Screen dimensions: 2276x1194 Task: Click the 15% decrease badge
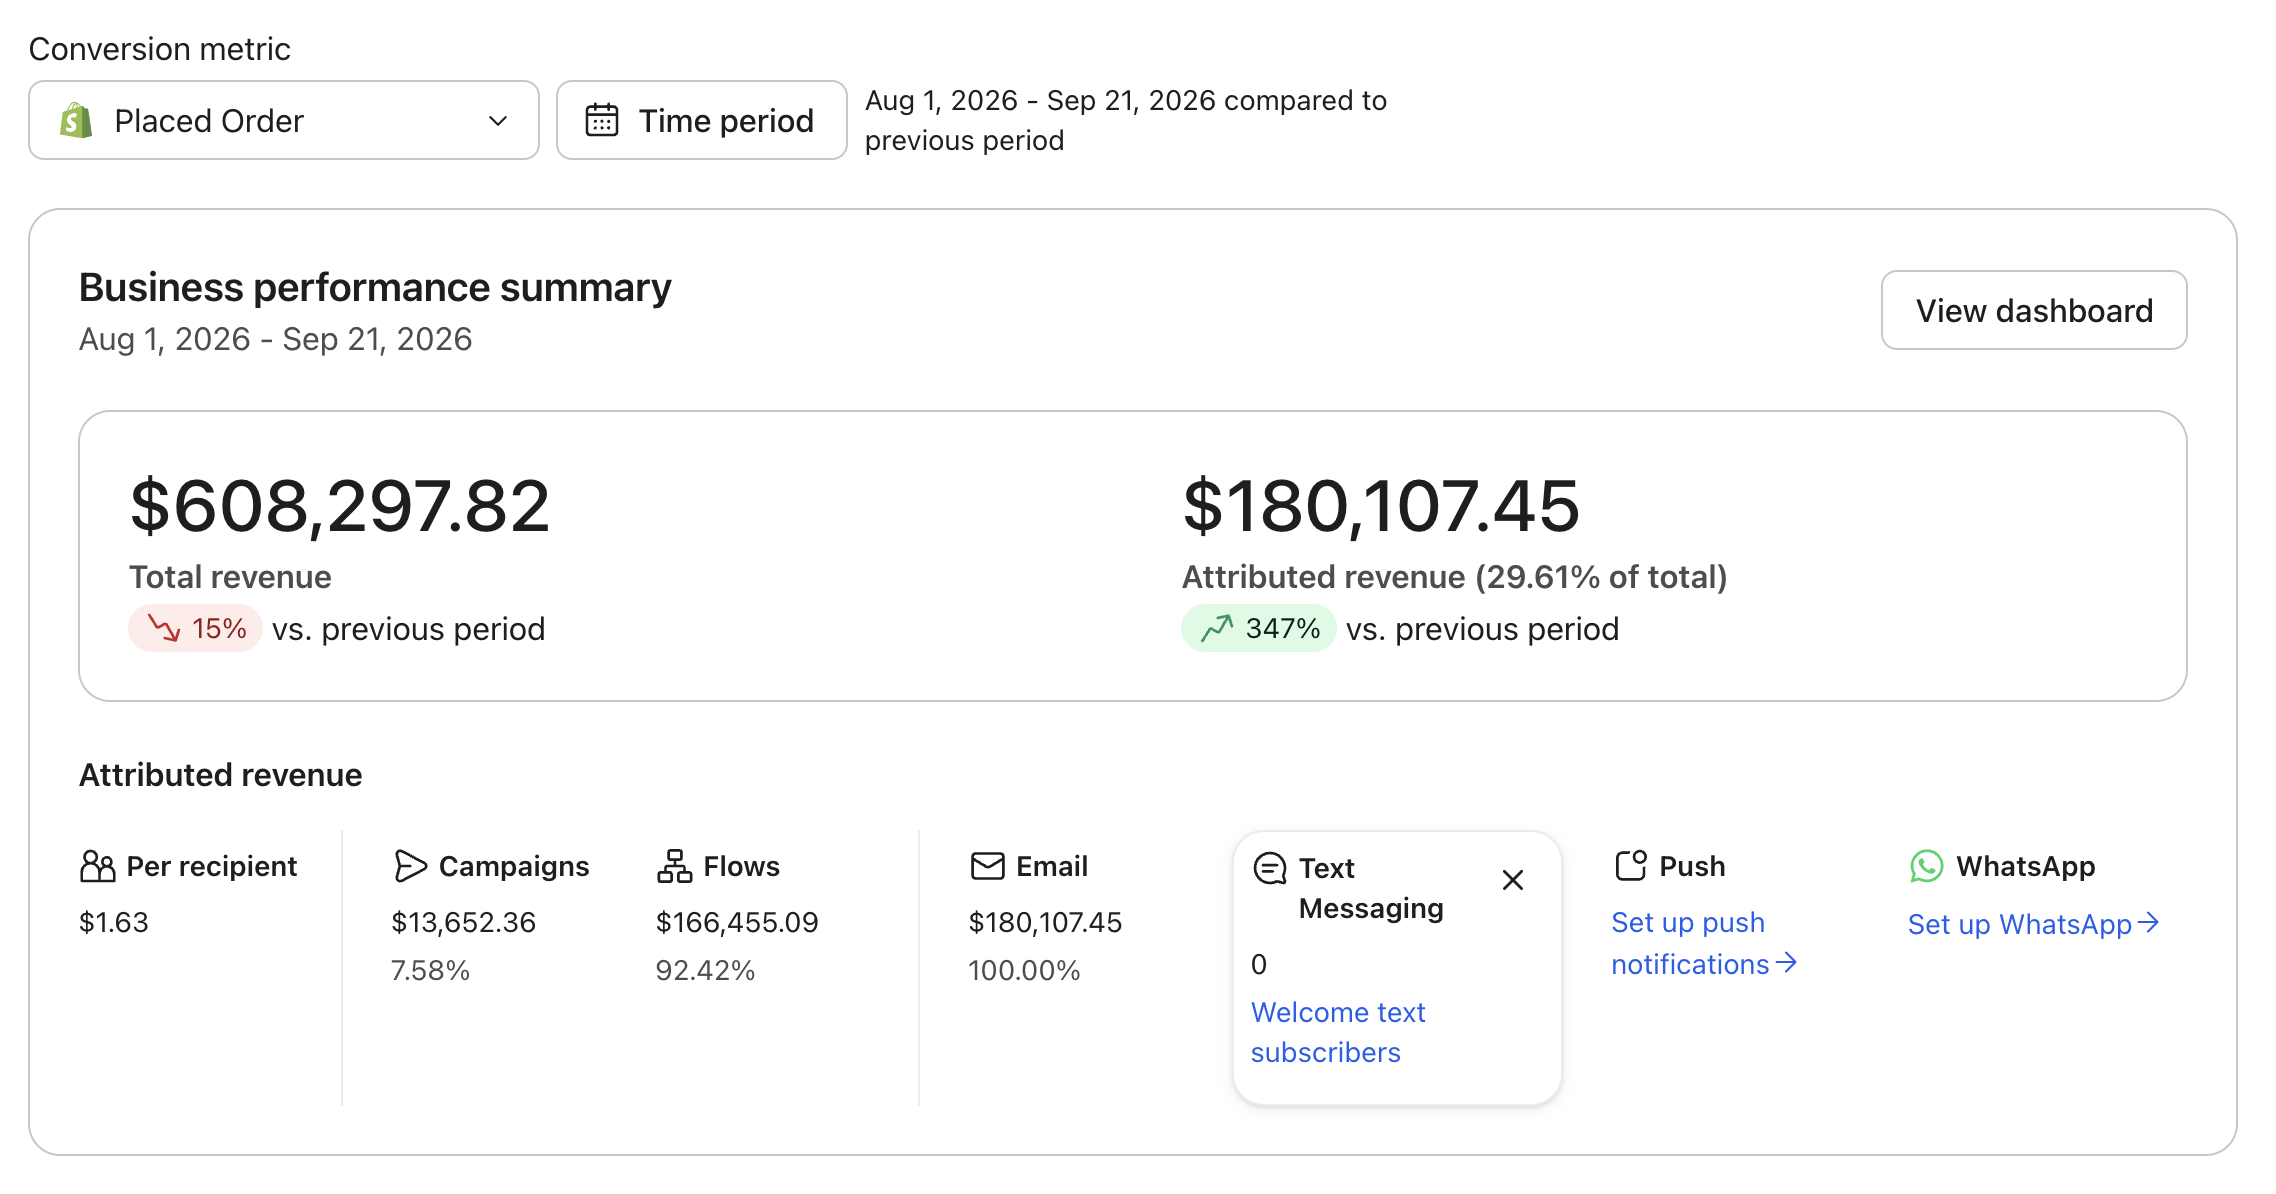(195, 628)
